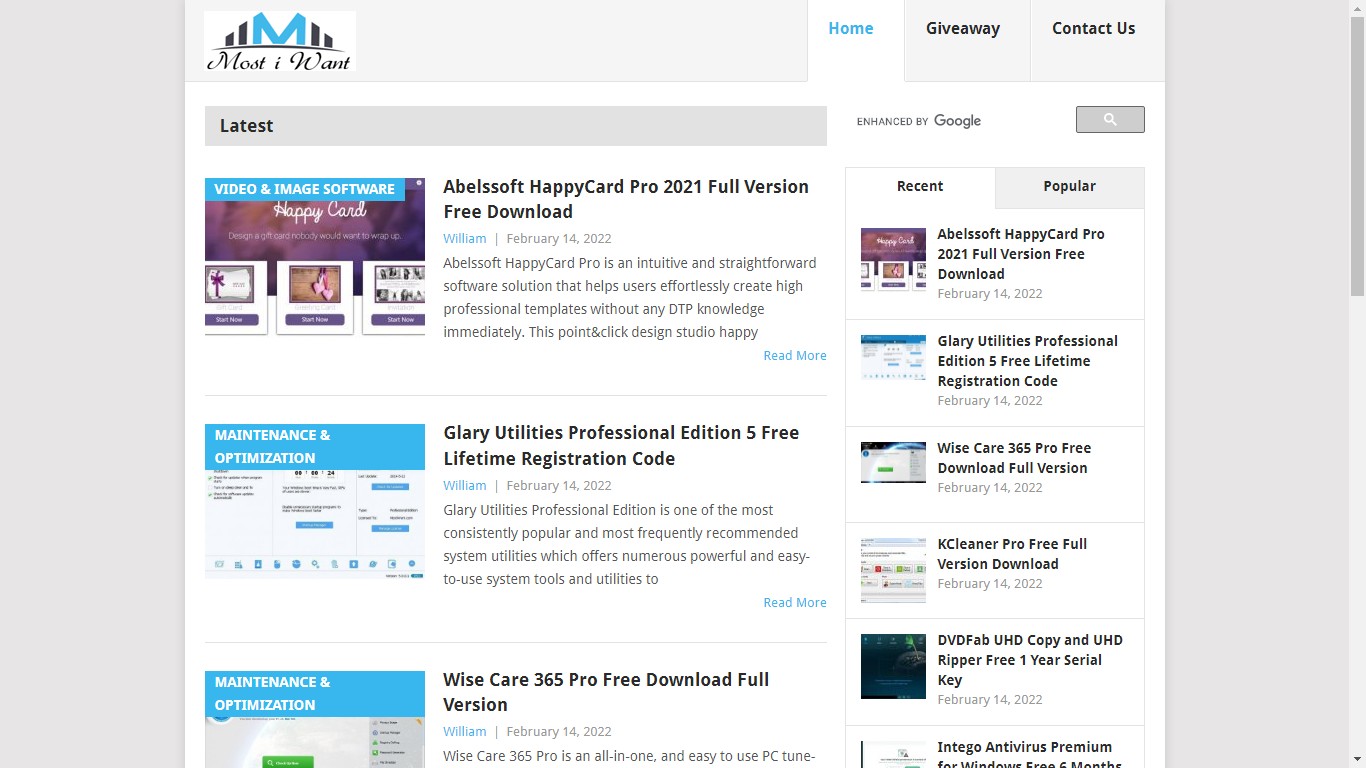Open Abelssoft HappyCard Pro 2021 main article title
The width and height of the screenshot is (1366, 768).
pos(626,199)
